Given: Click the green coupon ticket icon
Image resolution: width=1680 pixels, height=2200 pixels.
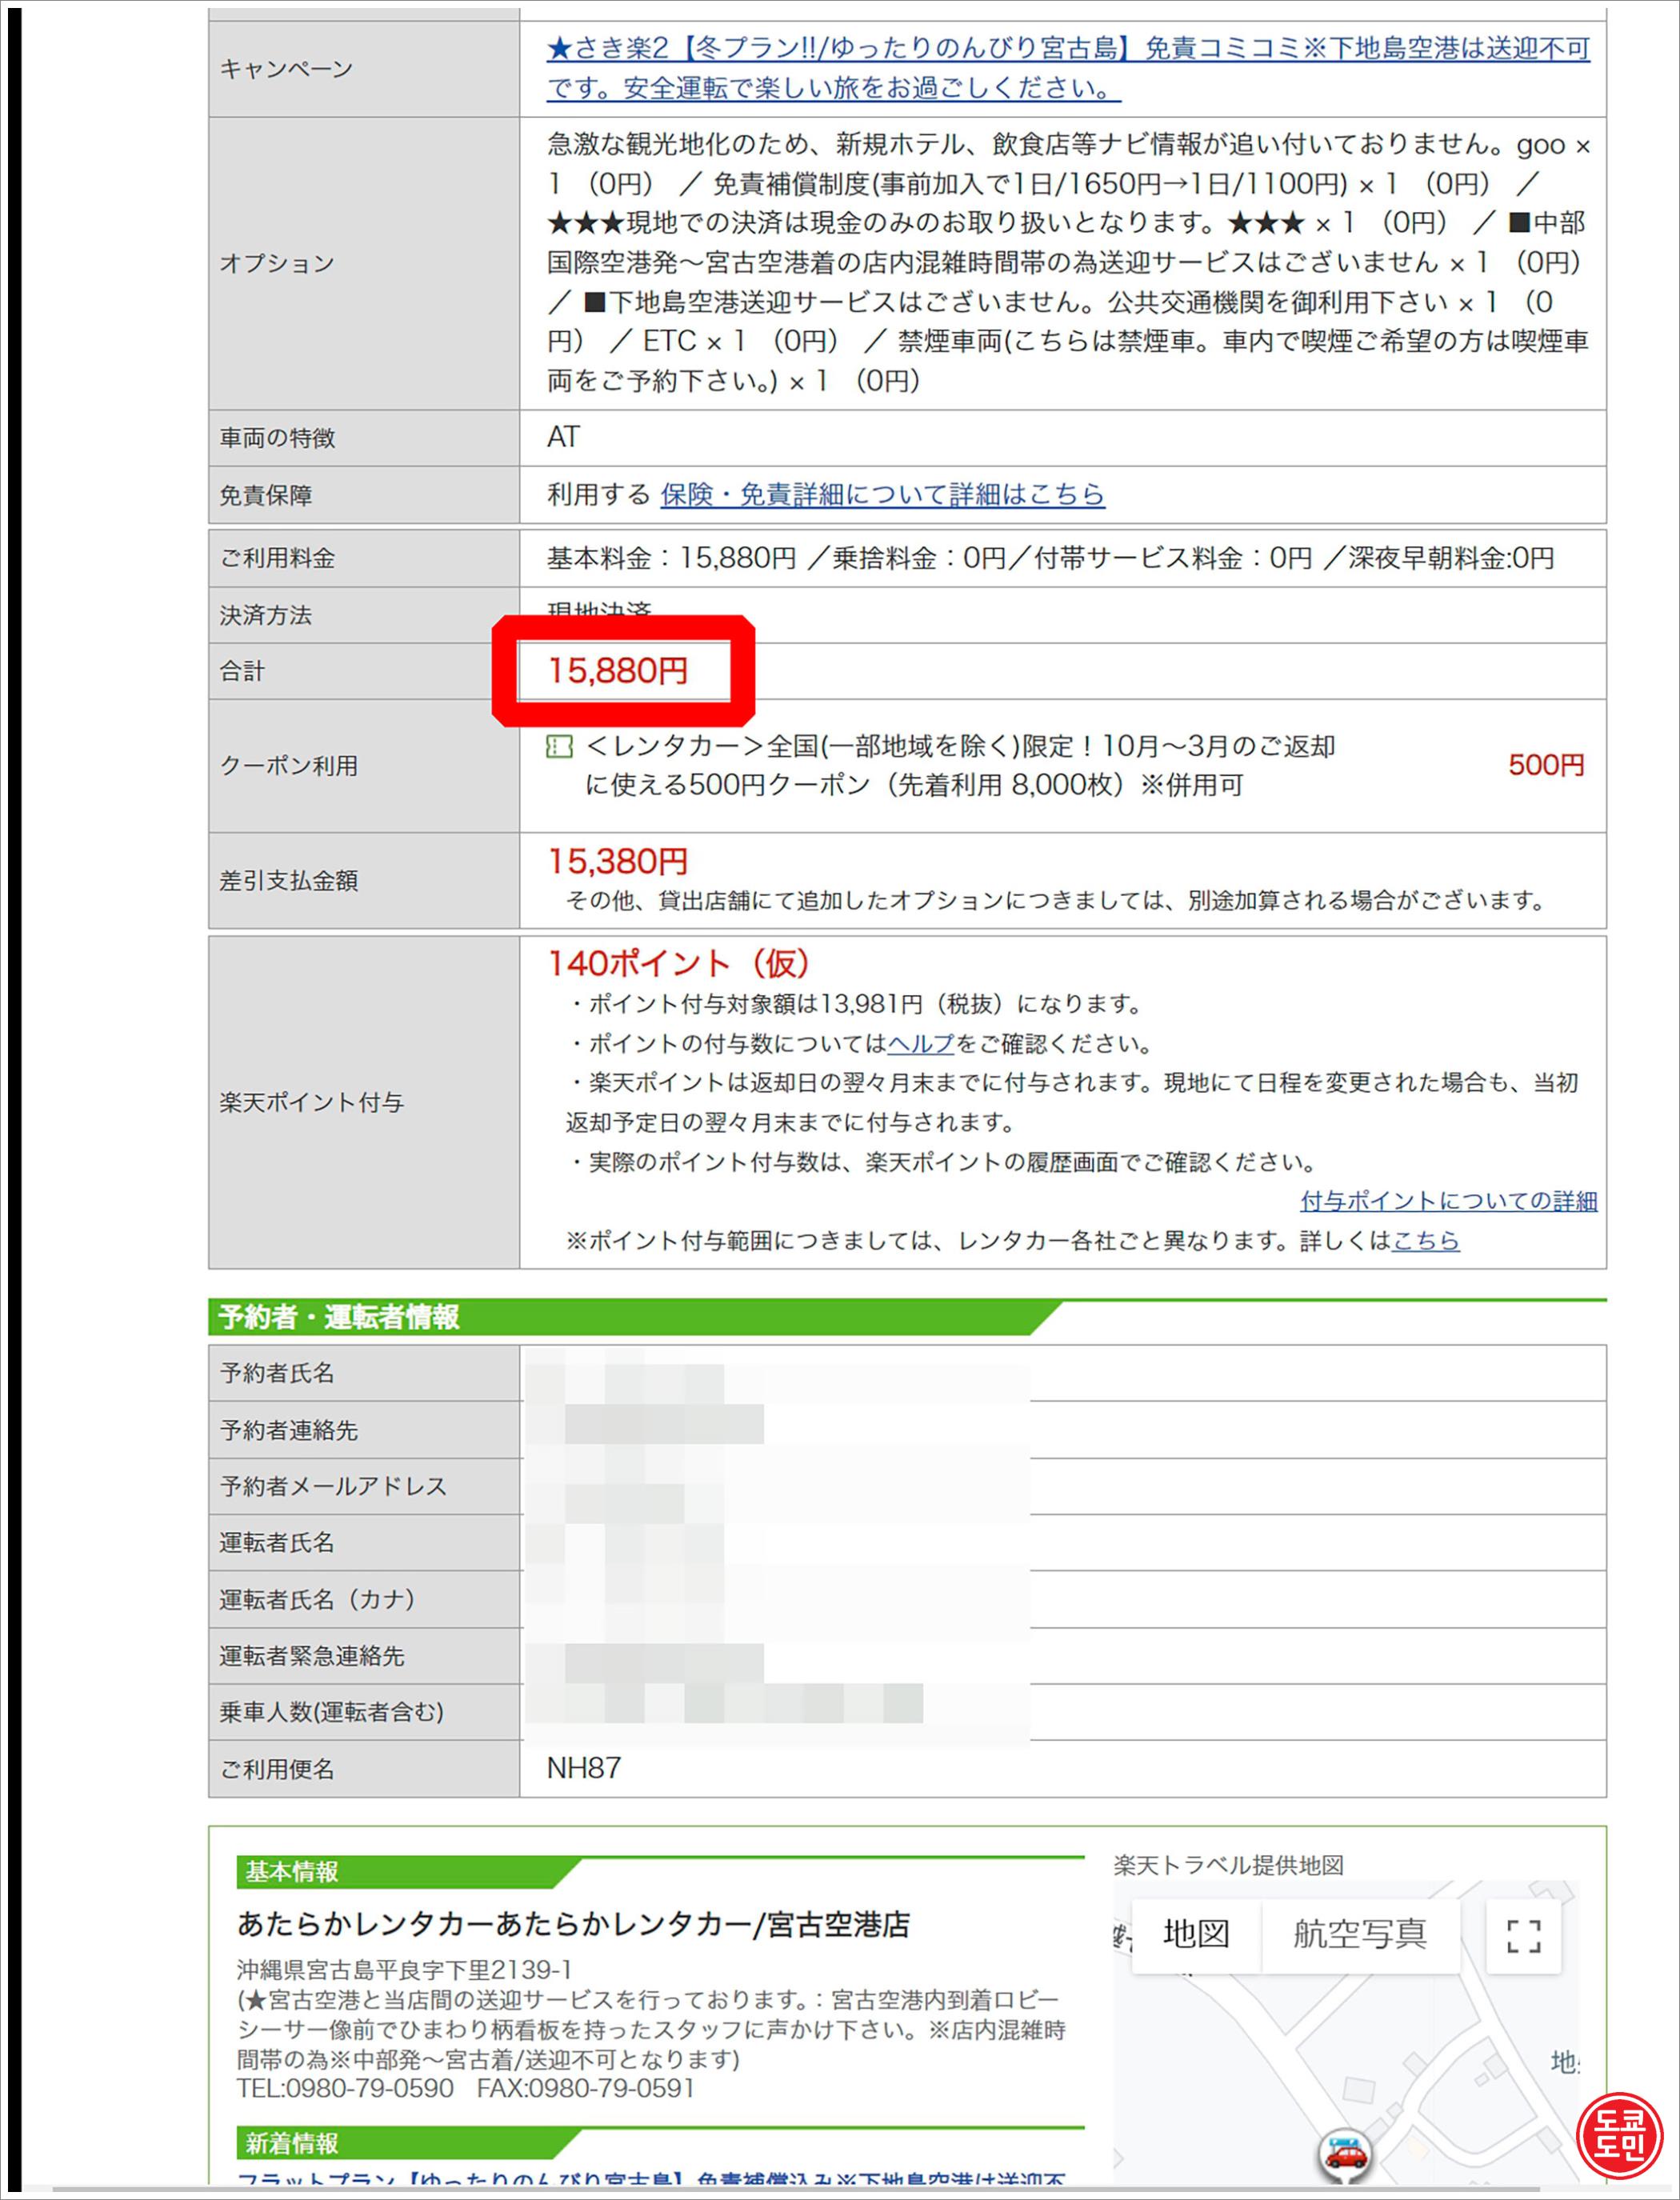Looking at the screenshot, I should pos(559,747).
